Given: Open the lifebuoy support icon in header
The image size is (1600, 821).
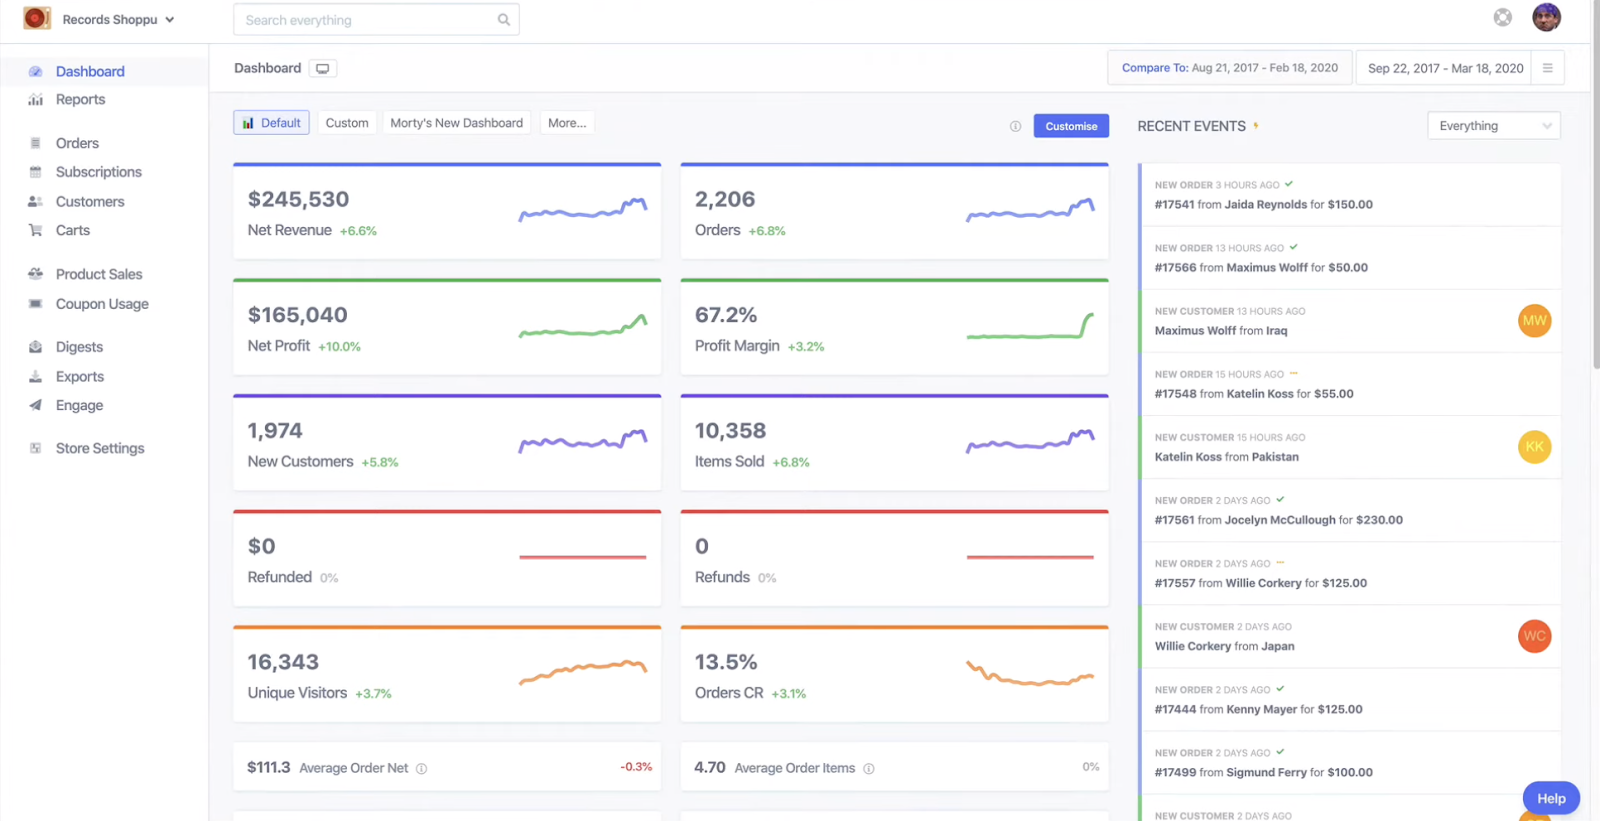Looking at the screenshot, I should [1503, 17].
